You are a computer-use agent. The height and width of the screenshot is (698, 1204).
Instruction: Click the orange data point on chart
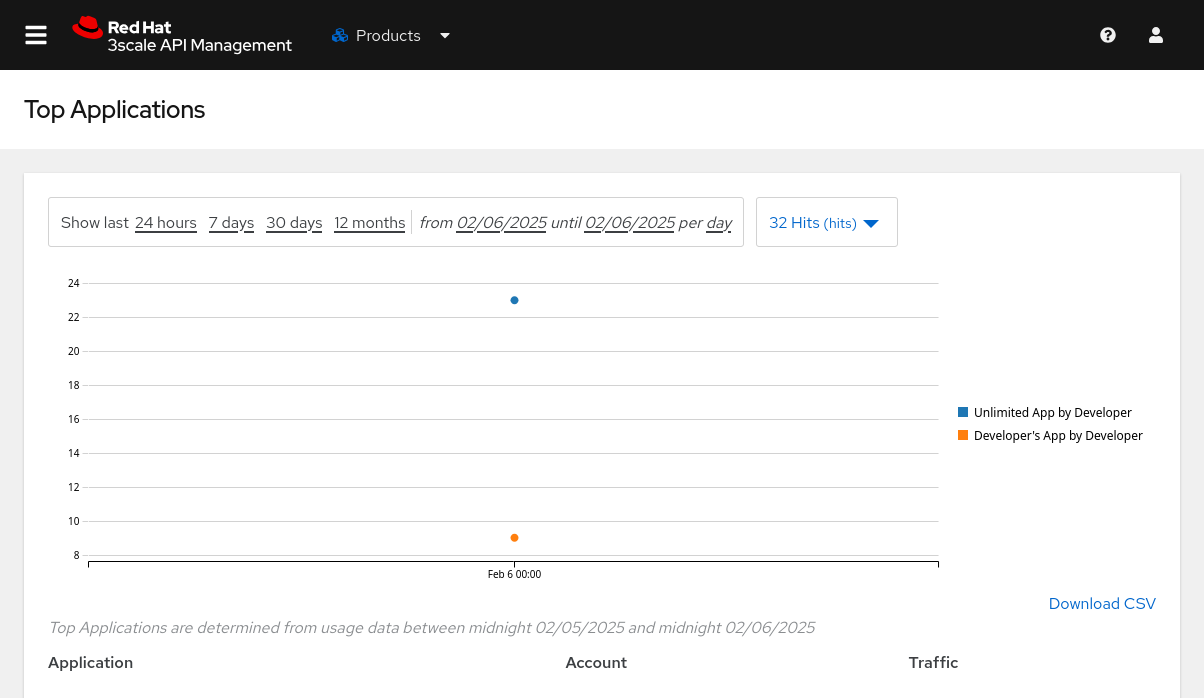tap(515, 538)
